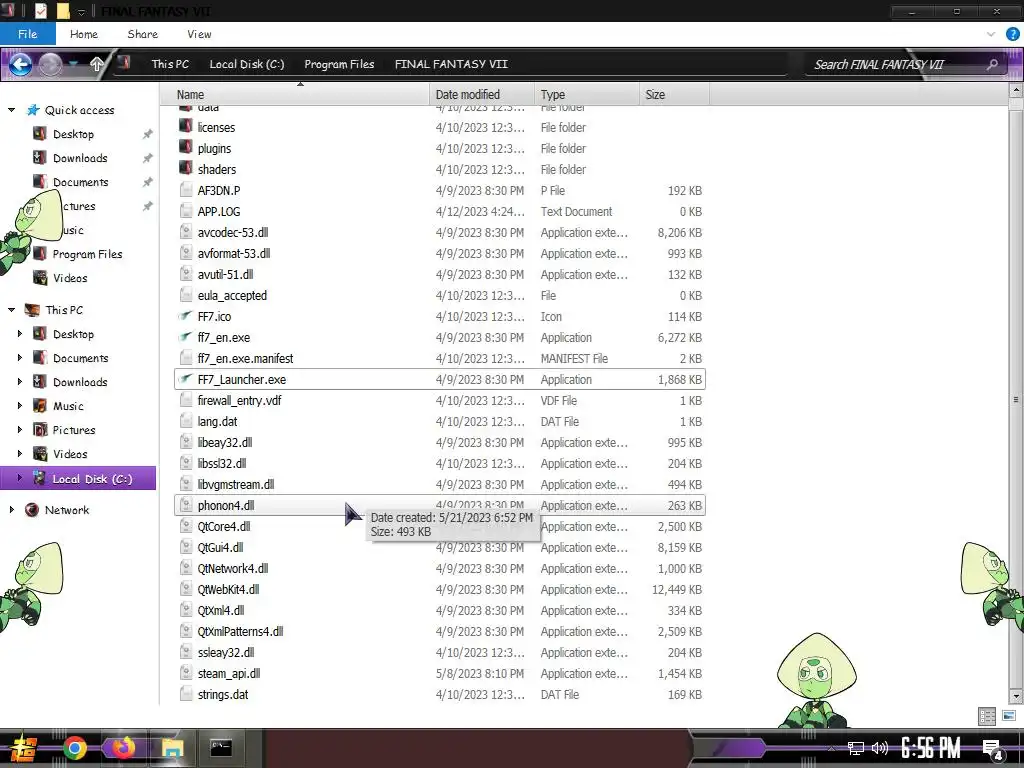Image resolution: width=1024 pixels, height=768 pixels.
Task: Navigate to This PC breadcrumb
Action: [x=170, y=64]
